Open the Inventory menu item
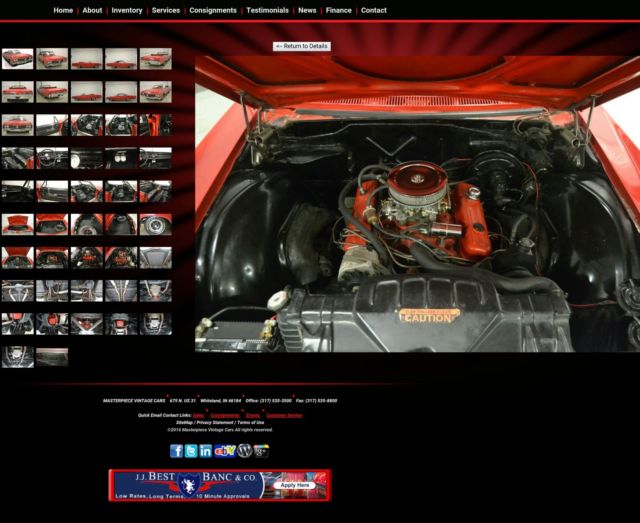The height and width of the screenshot is (523, 640). [x=127, y=10]
